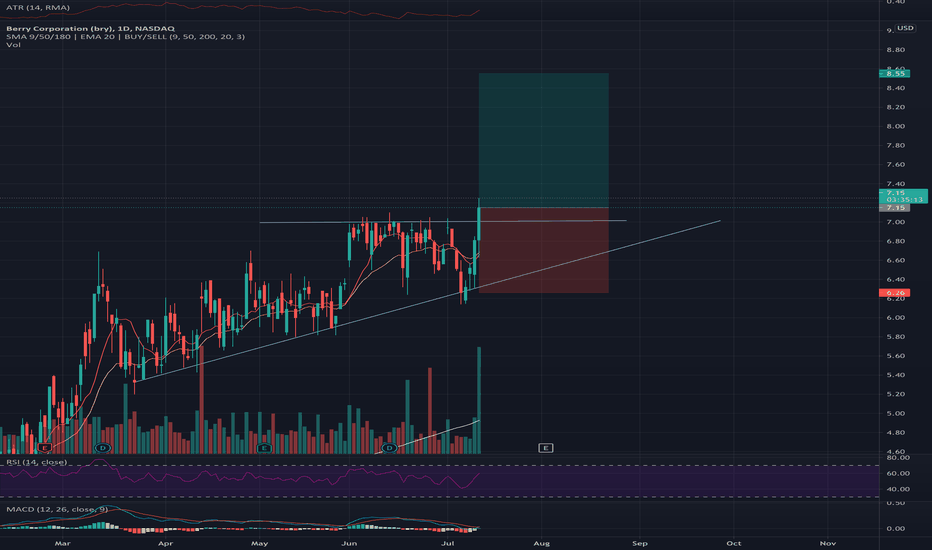Select the MACD (12, 26, close, 9) legend

[x=57, y=510]
